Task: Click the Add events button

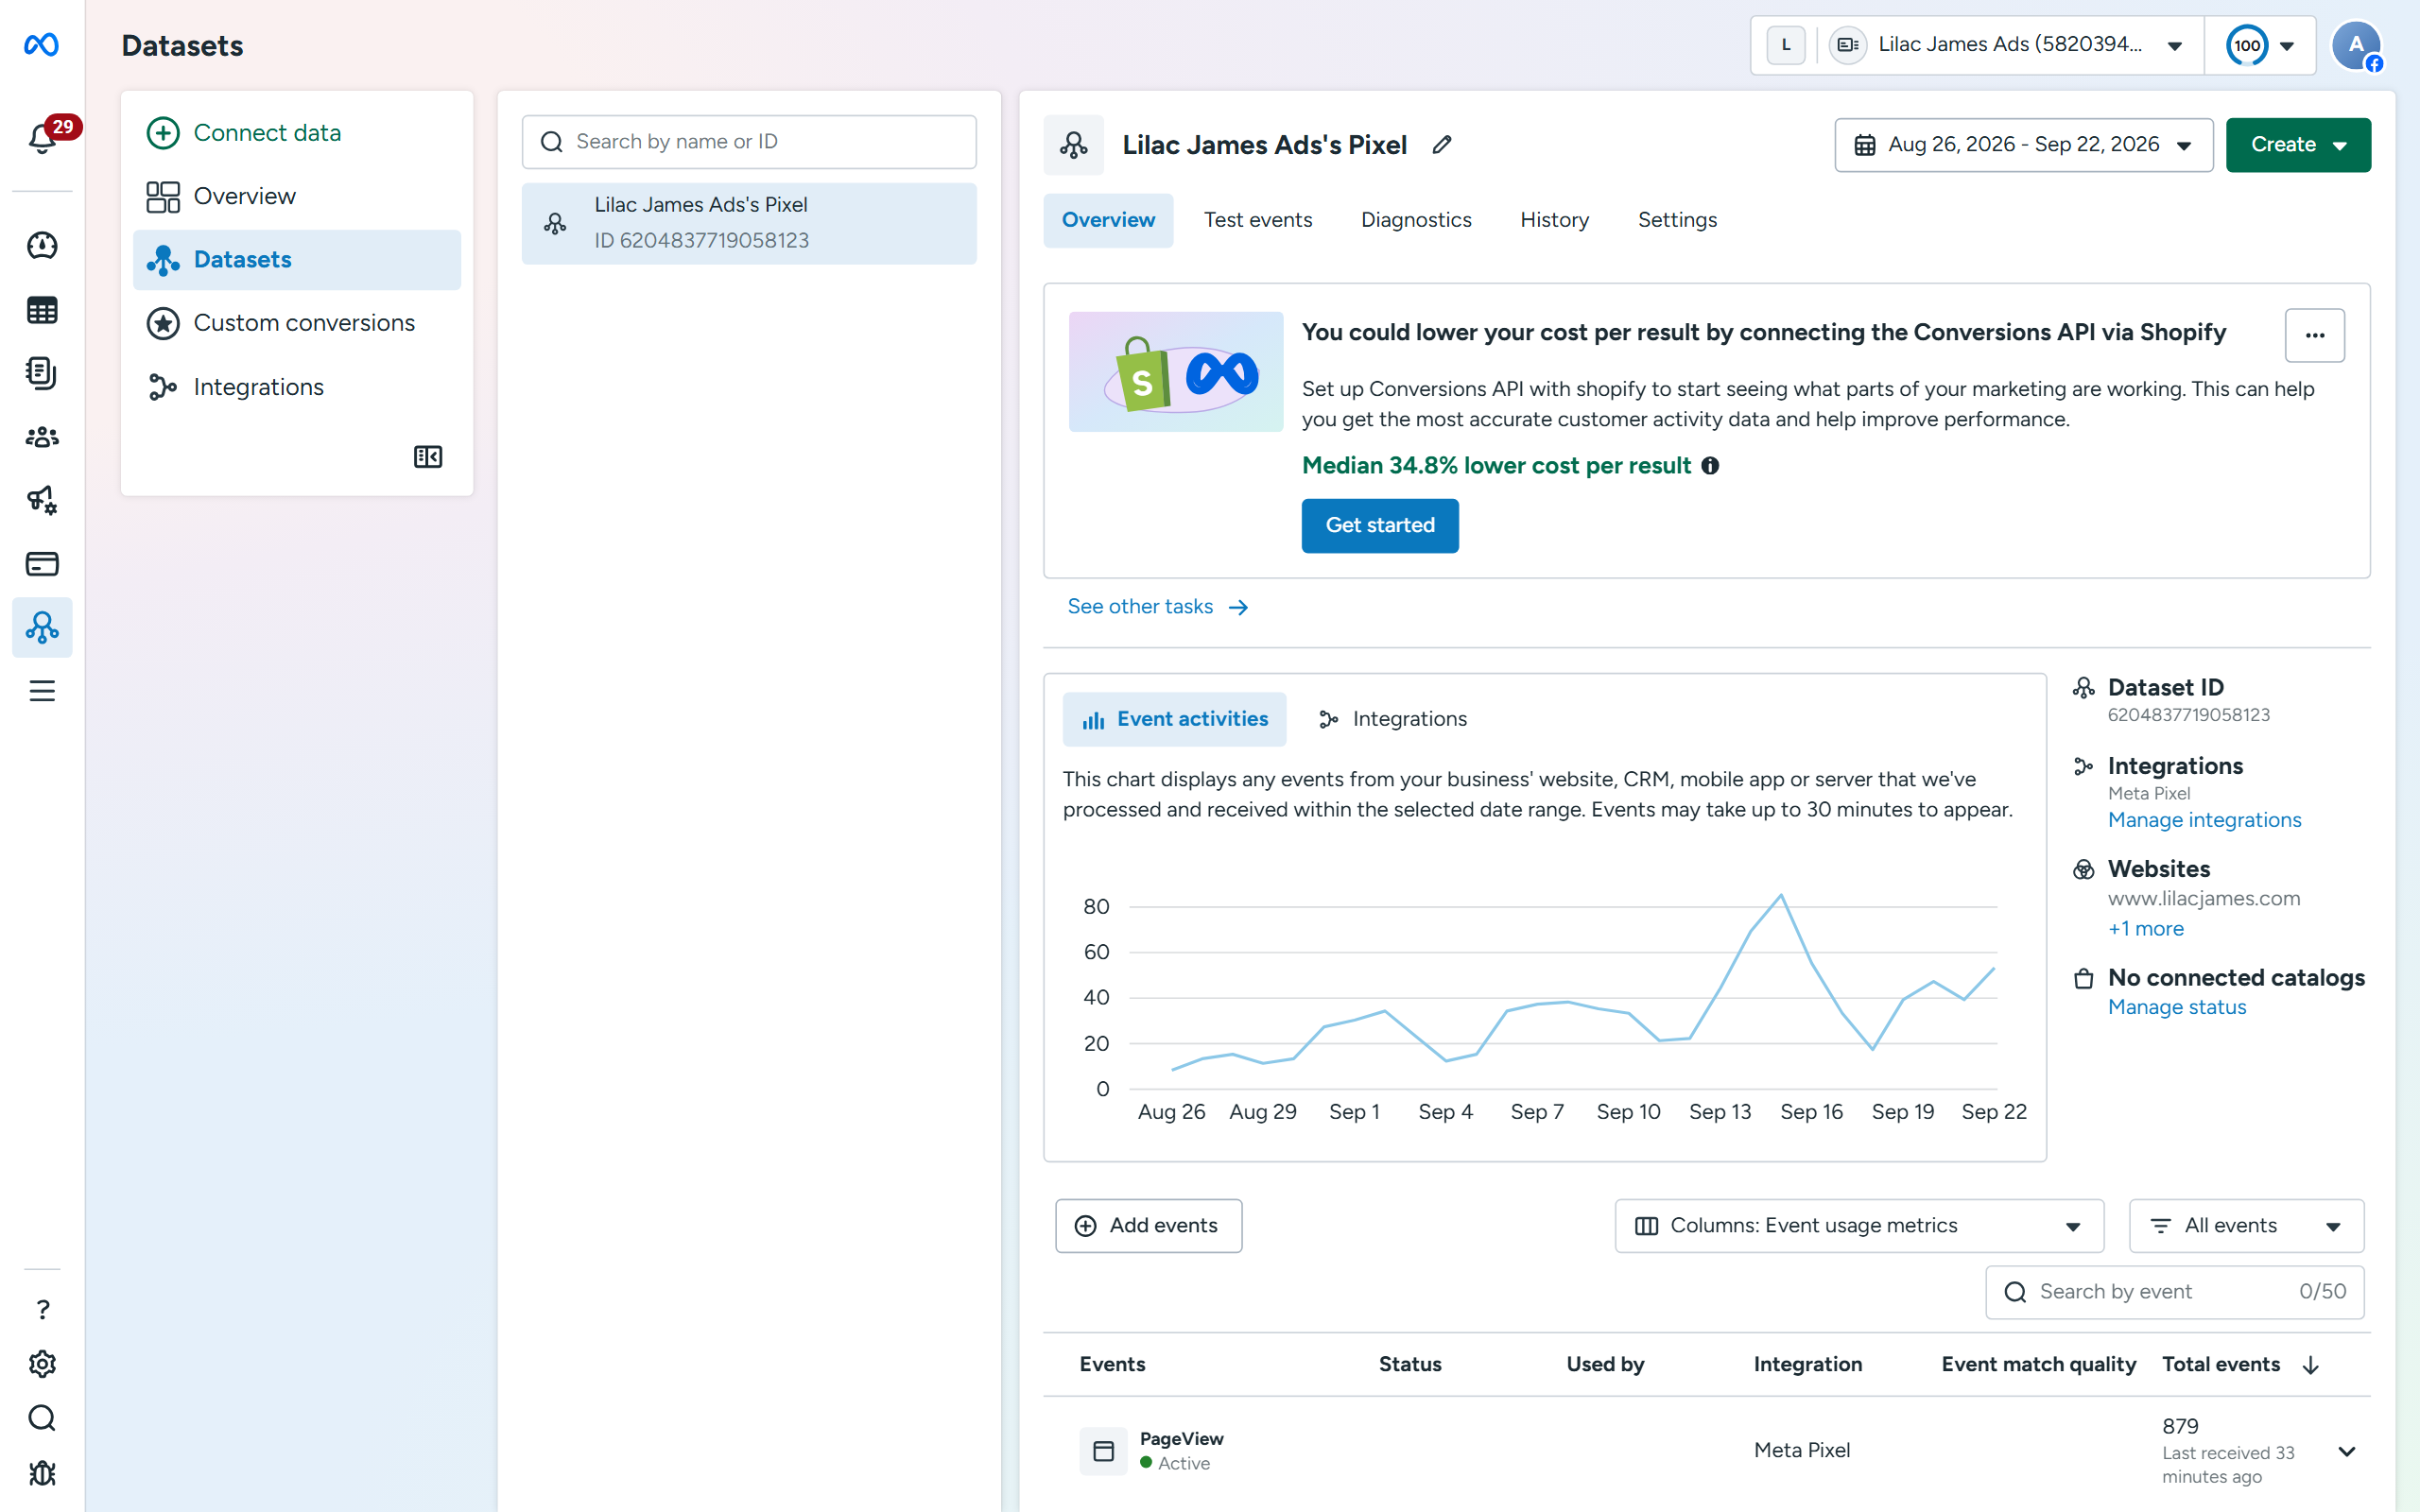Action: click(1148, 1226)
